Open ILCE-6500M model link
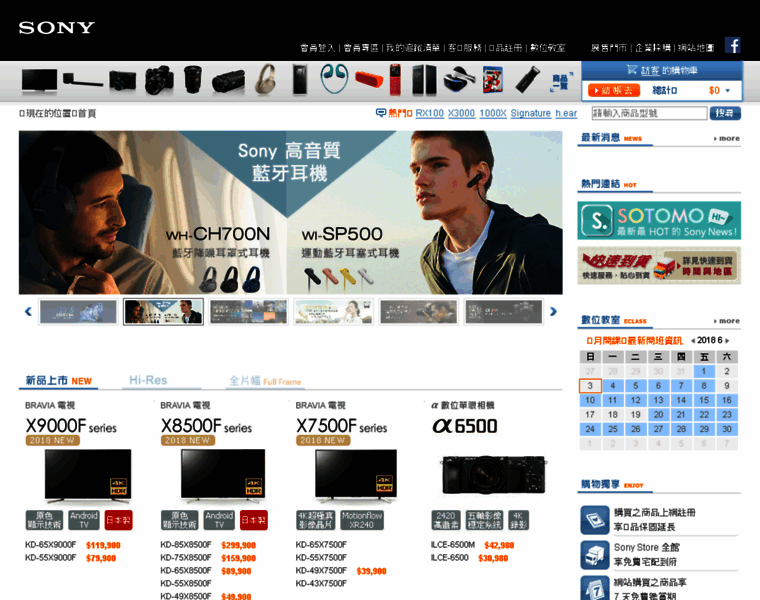 [453, 545]
